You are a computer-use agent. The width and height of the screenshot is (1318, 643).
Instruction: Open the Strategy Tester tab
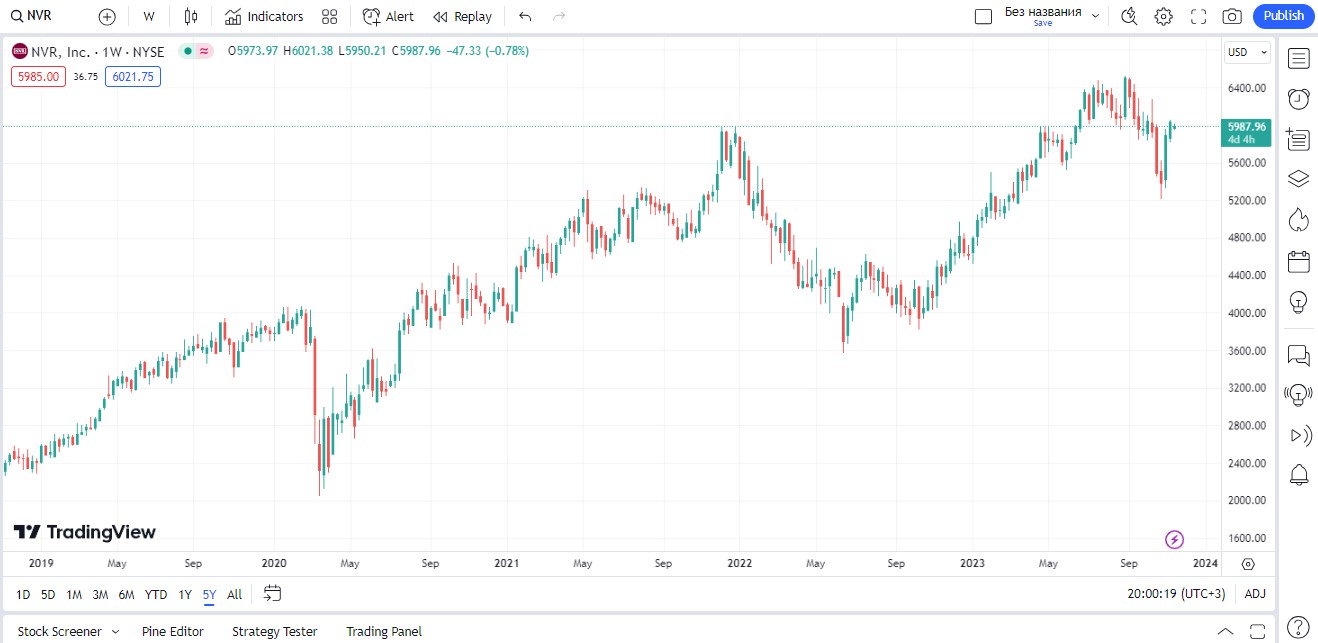(275, 632)
